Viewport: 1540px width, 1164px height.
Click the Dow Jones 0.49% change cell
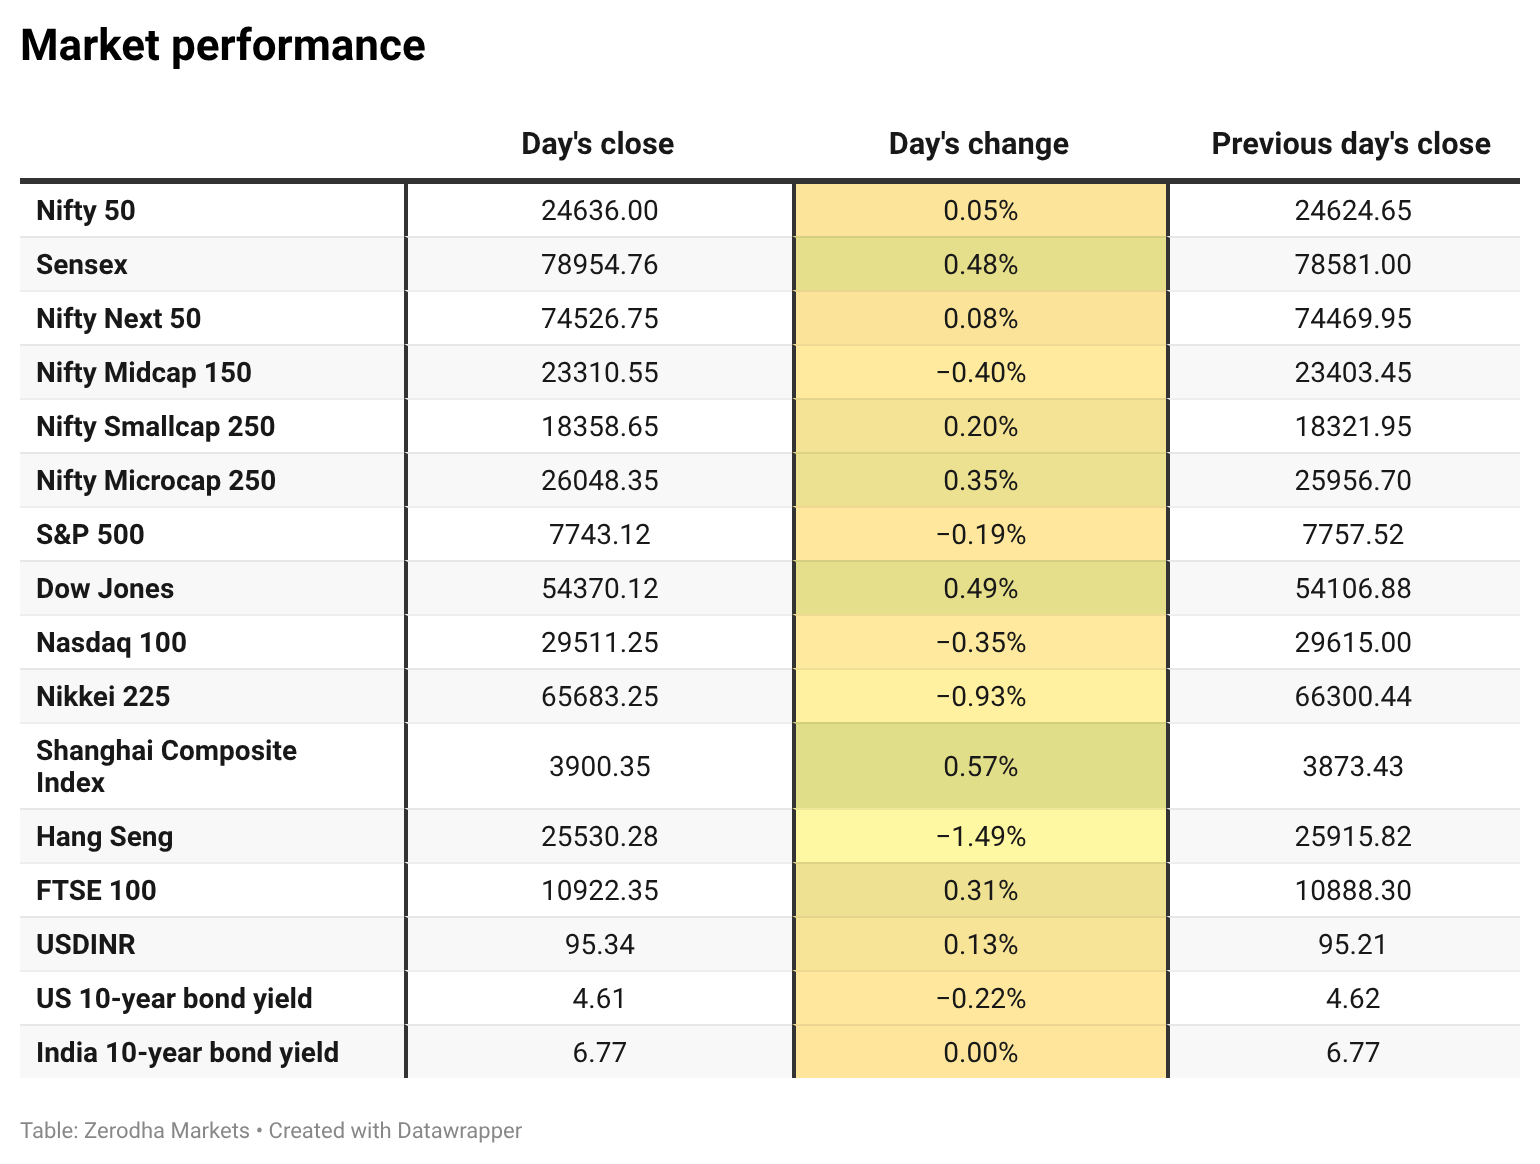pyautogui.click(x=981, y=588)
